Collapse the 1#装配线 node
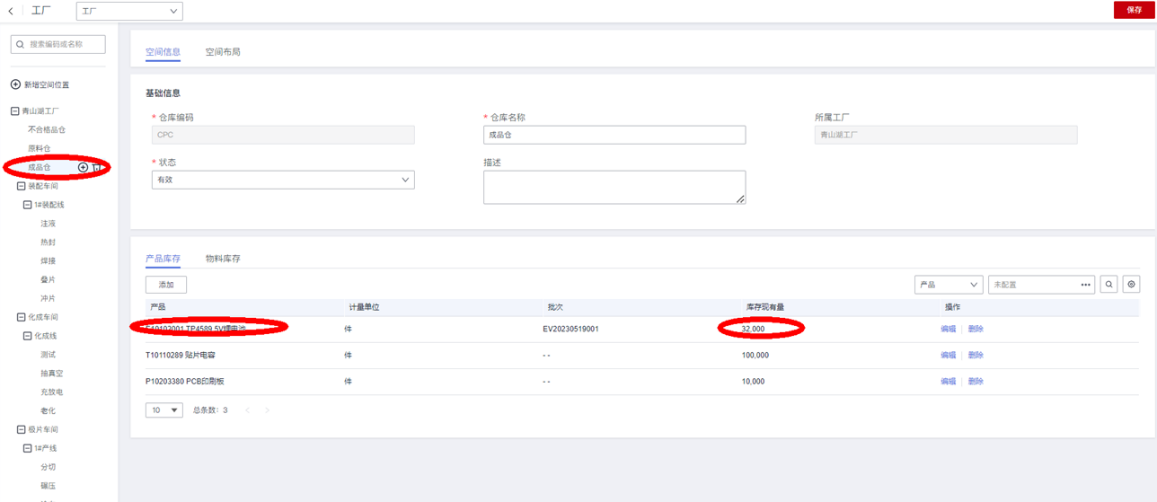Image resolution: width=1157 pixels, height=502 pixels. click(27, 204)
